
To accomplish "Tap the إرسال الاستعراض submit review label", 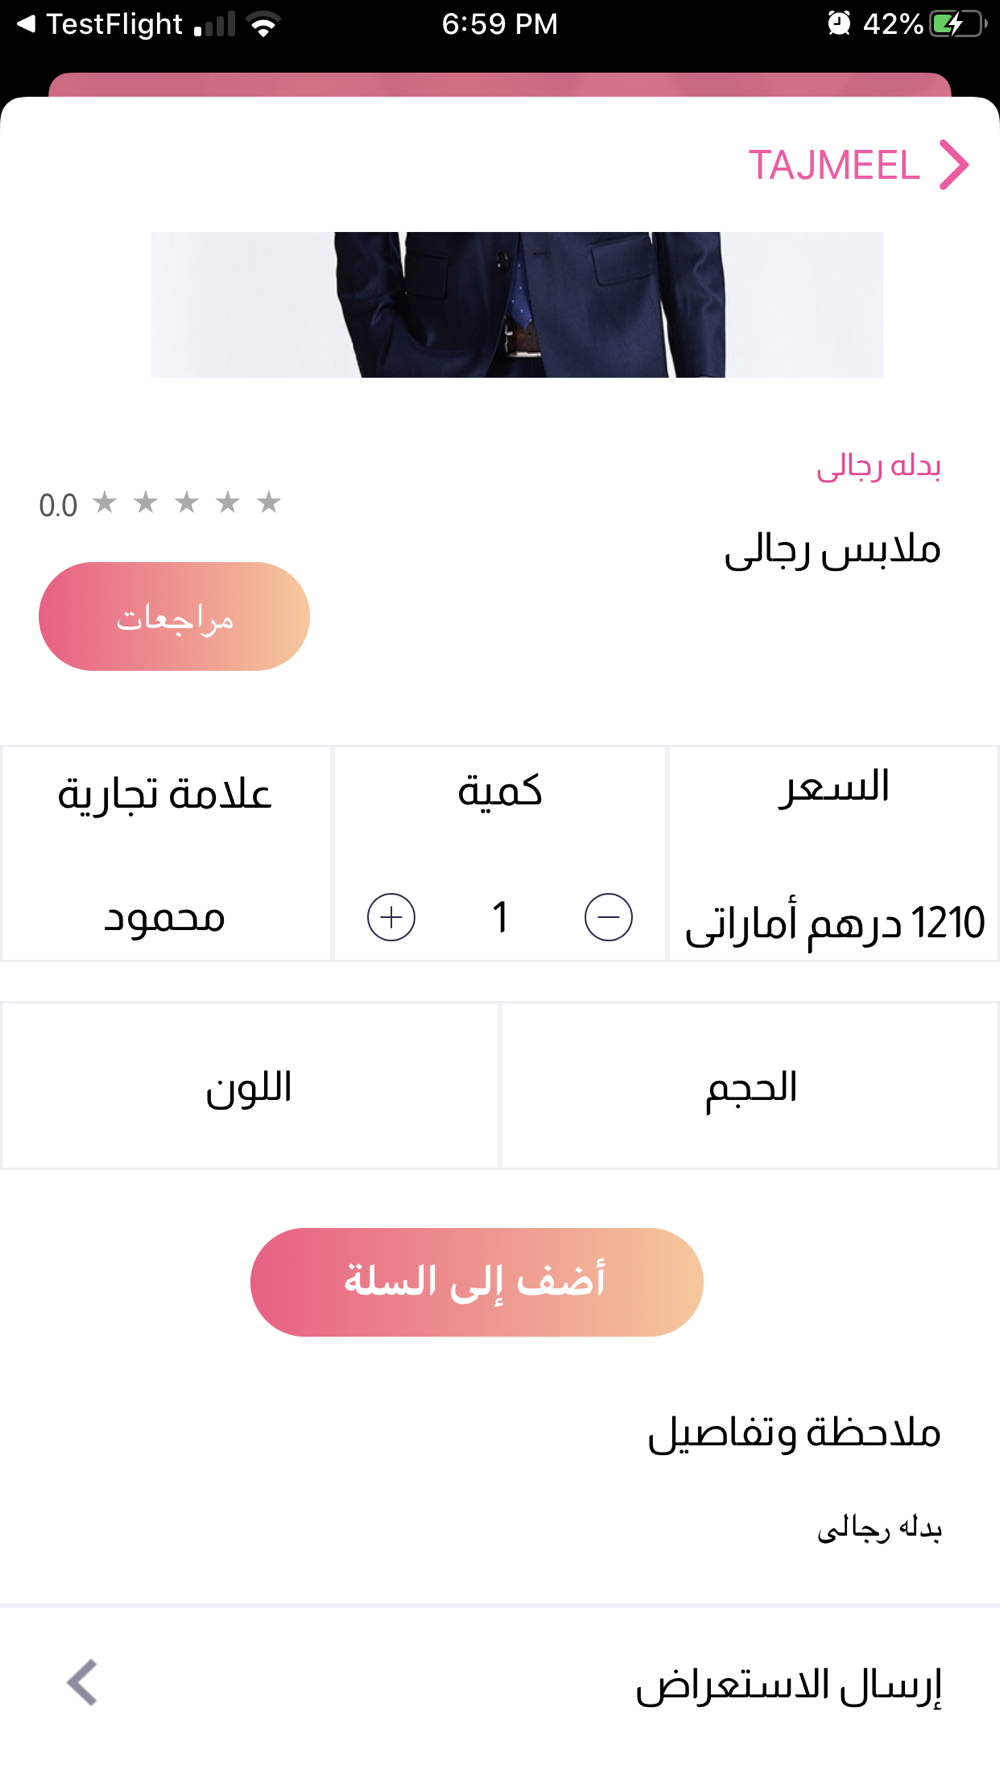I will 789,1685.
